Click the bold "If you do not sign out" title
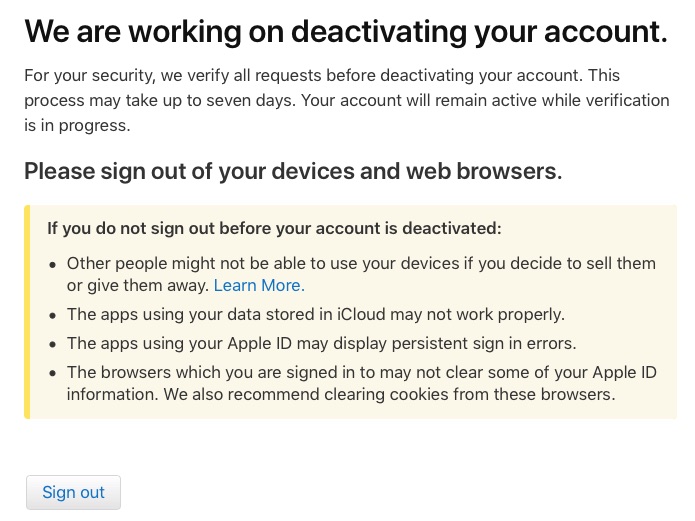This screenshot has width=695, height=521. [x=274, y=228]
